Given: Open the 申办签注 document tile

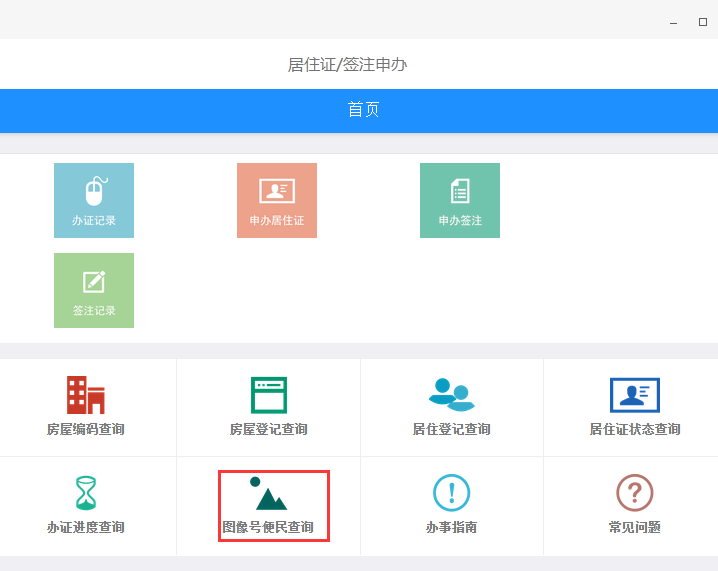Looking at the screenshot, I should click(x=460, y=201).
